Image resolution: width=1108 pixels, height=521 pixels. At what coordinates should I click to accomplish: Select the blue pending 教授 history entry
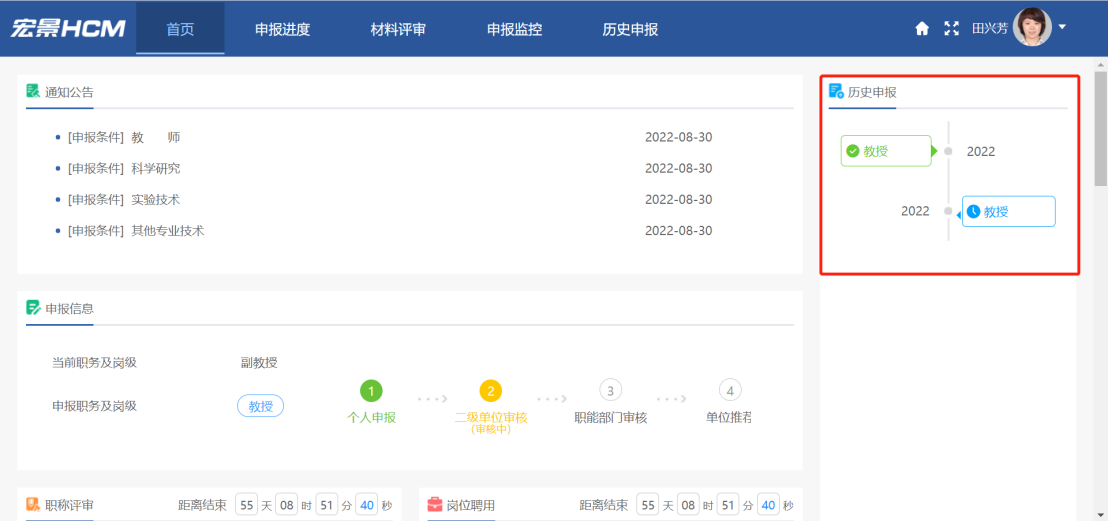(1008, 212)
